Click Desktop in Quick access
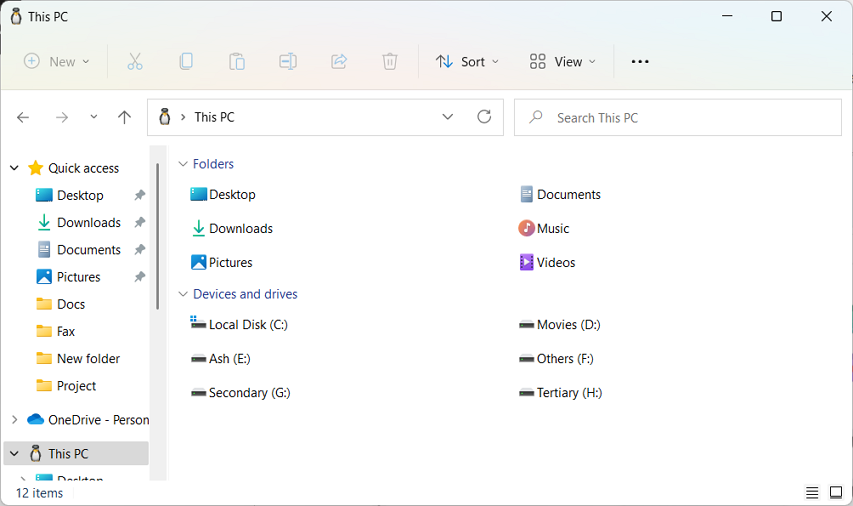This screenshot has width=853, height=506. [x=81, y=195]
